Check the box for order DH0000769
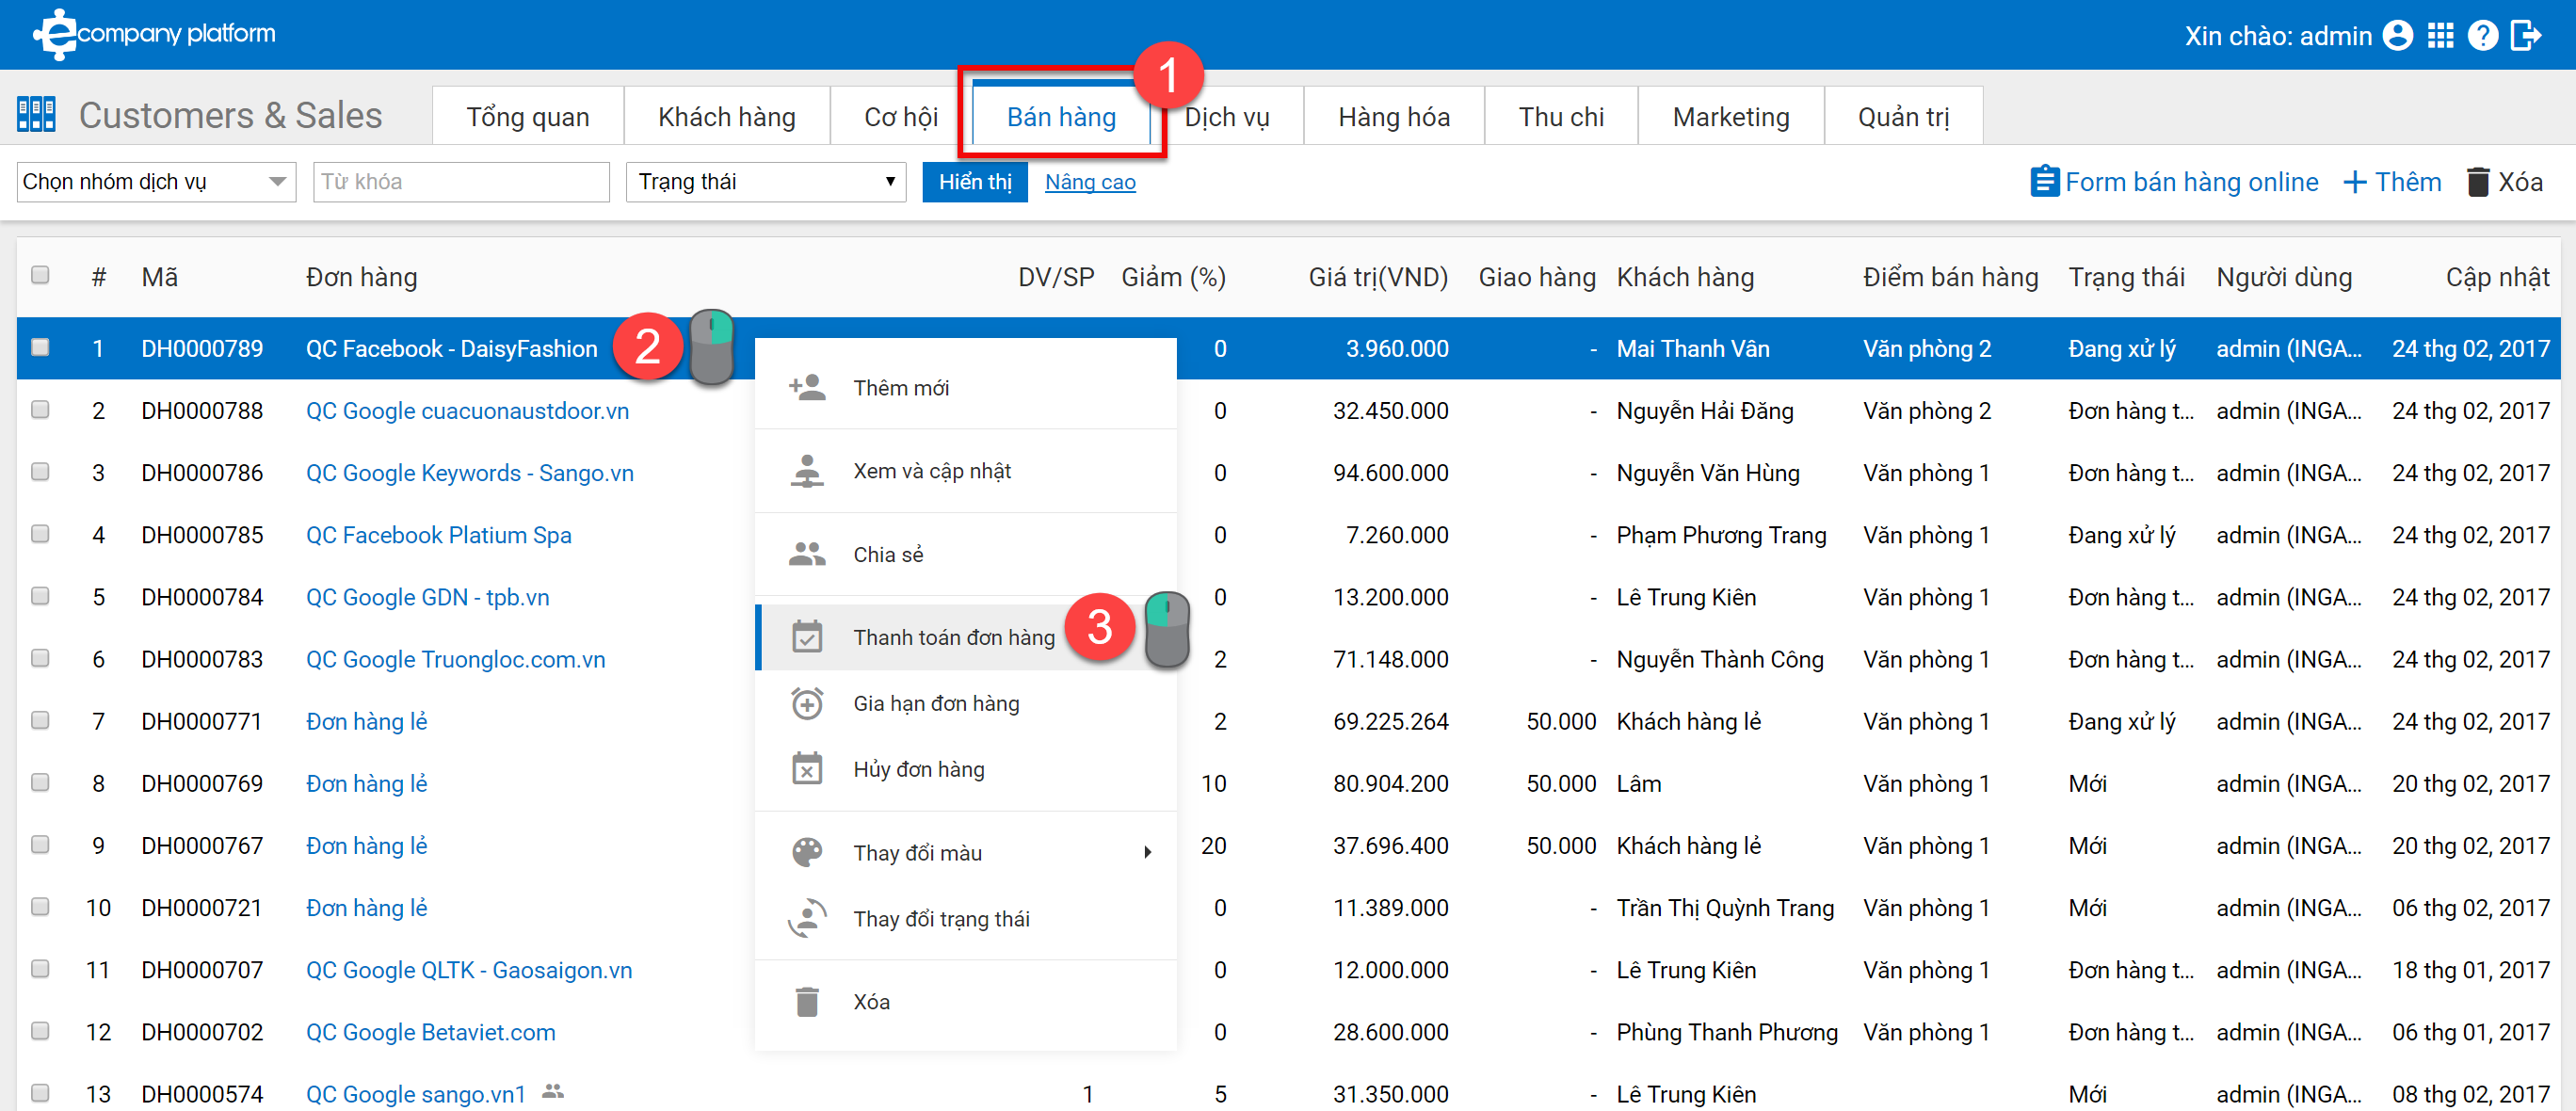 pos(40,781)
